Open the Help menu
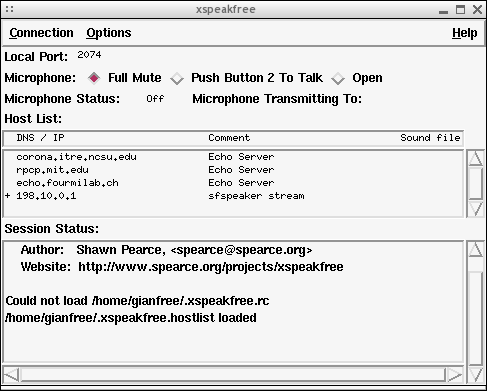The width and height of the screenshot is (487, 391). tap(465, 33)
